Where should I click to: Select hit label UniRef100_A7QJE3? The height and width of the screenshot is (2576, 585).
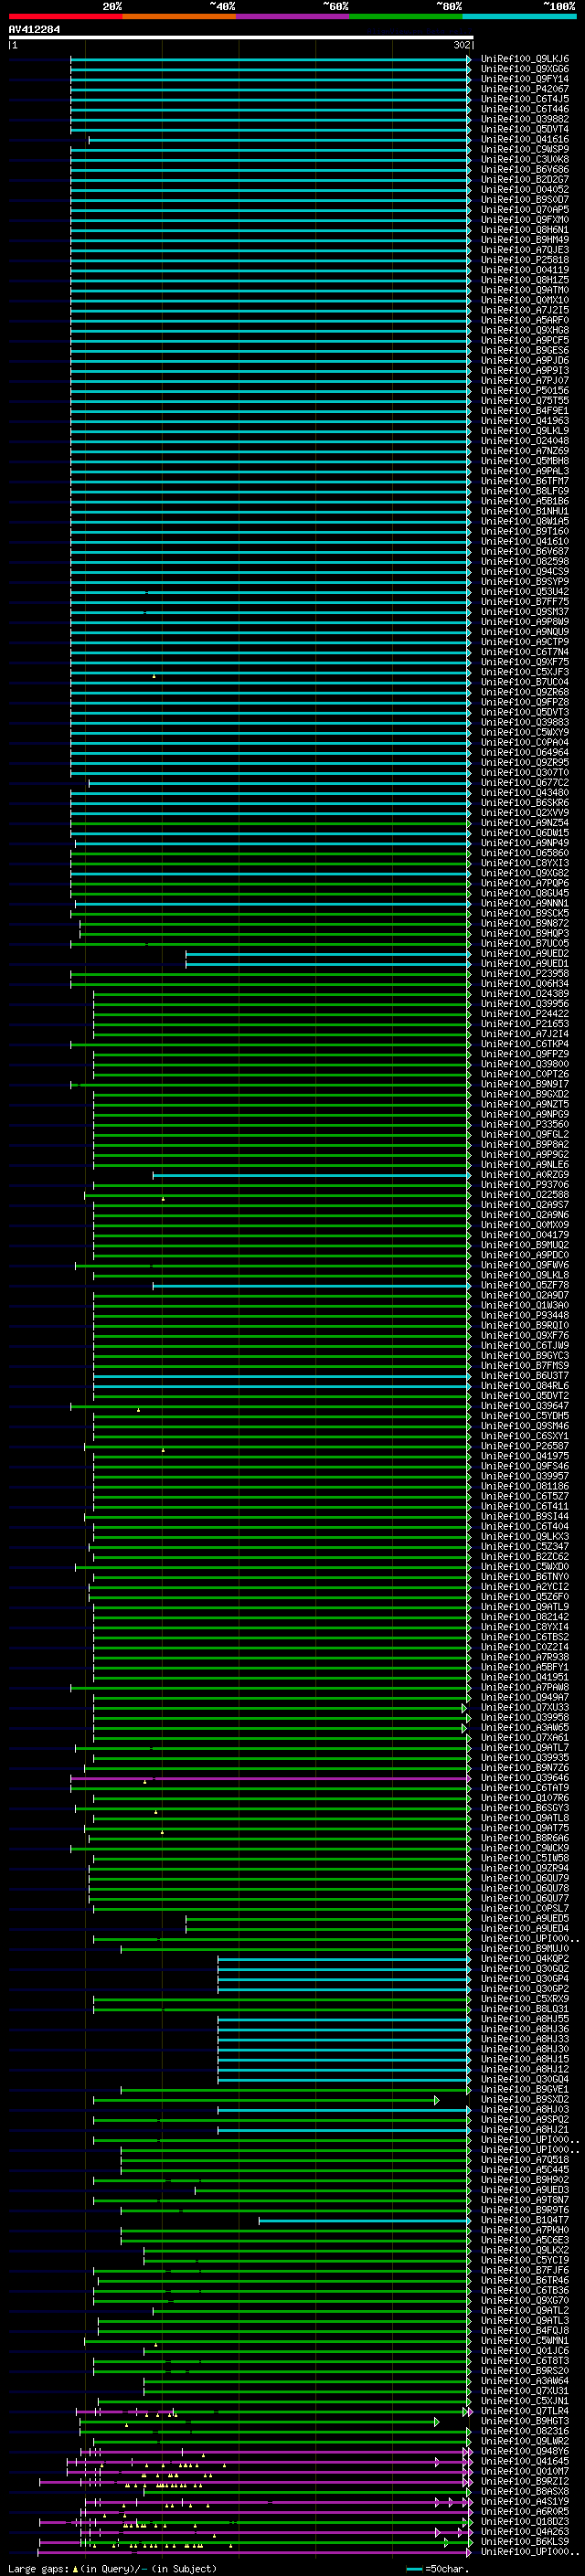coord(525,250)
